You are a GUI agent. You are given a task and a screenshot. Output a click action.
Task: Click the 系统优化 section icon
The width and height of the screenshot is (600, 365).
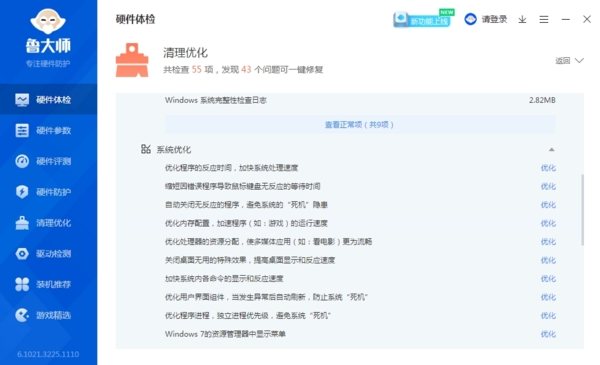[x=146, y=149]
